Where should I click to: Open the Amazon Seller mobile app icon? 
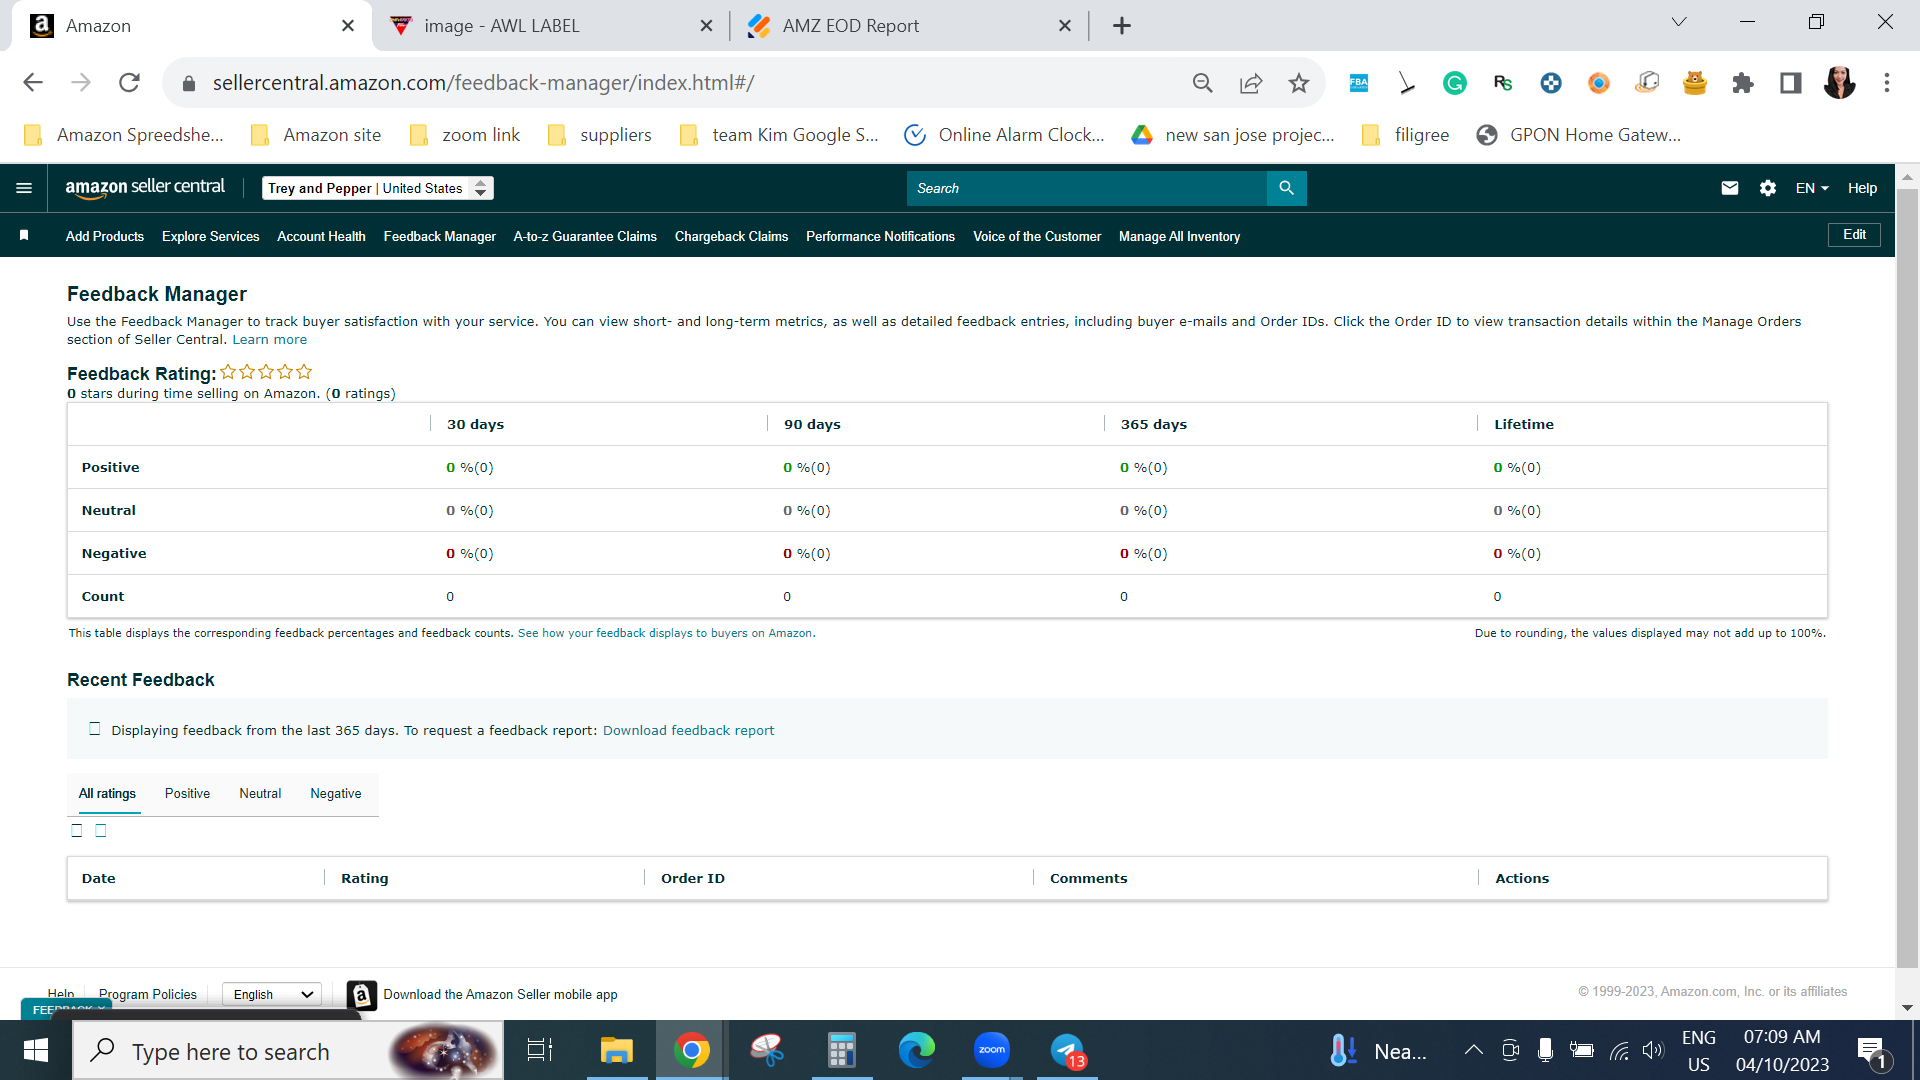pyautogui.click(x=361, y=995)
